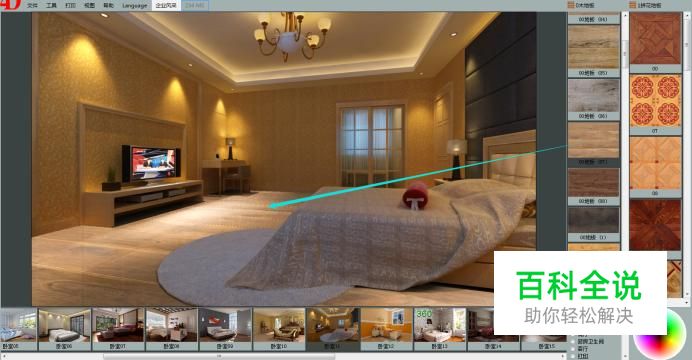692x360 pixels.
Task: Select the light oak floor texture (05)
Action: [594, 47]
